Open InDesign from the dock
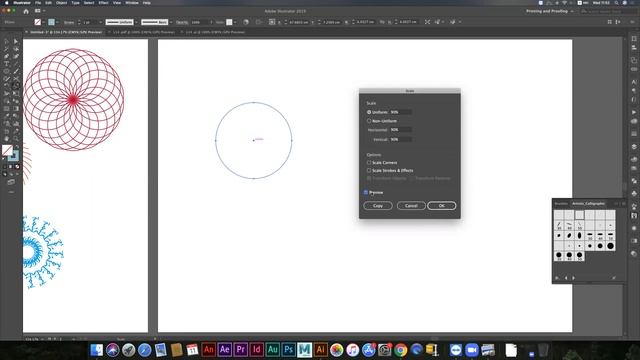The width and height of the screenshot is (640, 360). click(256, 350)
